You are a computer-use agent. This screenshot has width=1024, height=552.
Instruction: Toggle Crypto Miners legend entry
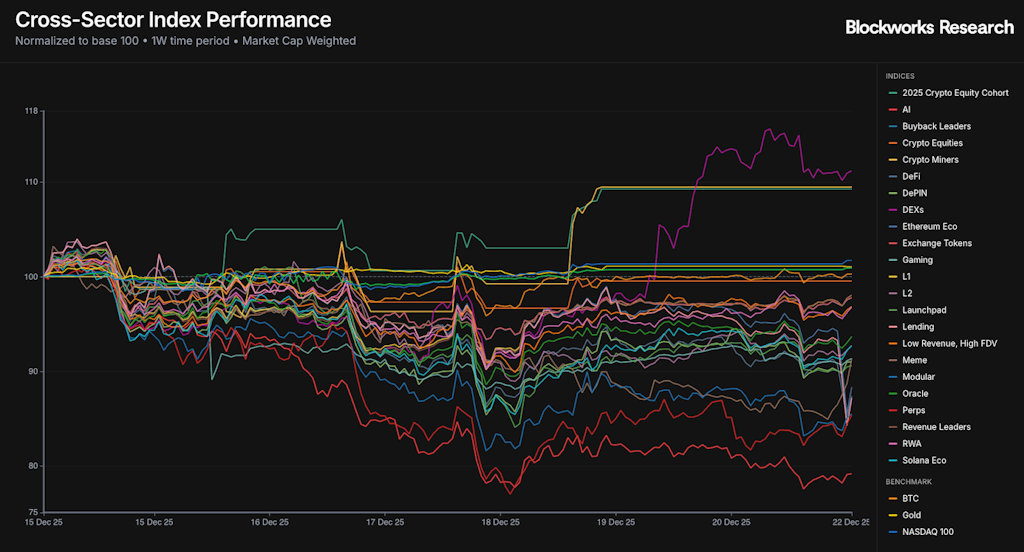[x=930, y=160]
